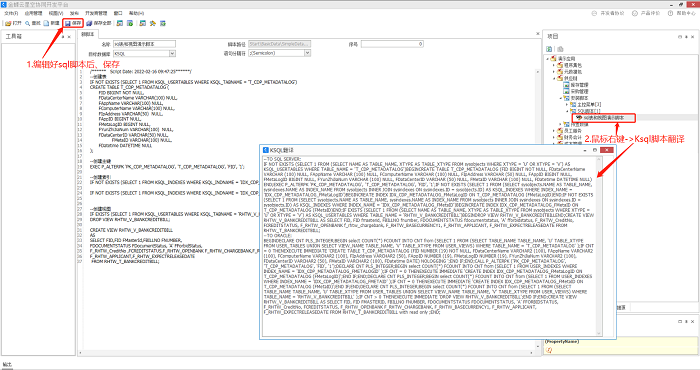700x370 pixels.
Task: Switch to the script editor tab
Action: 88,34
